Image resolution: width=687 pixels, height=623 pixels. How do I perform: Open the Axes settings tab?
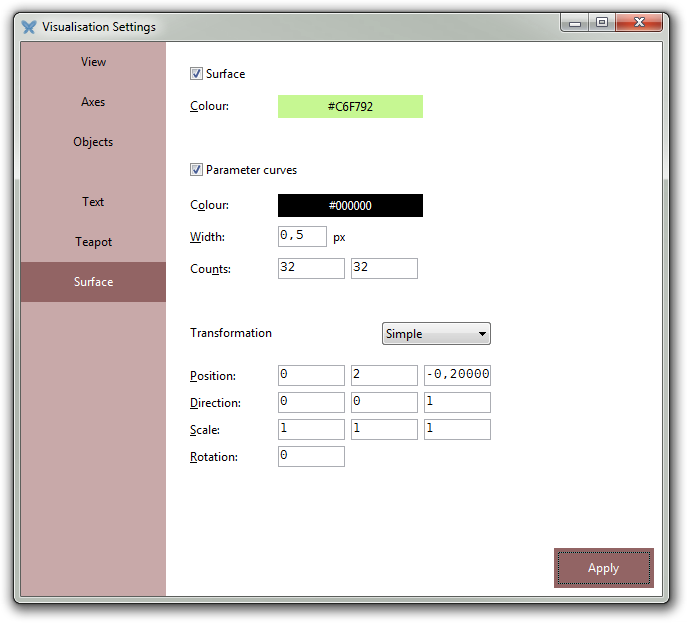pyautogui.click(x=93, y=102)
